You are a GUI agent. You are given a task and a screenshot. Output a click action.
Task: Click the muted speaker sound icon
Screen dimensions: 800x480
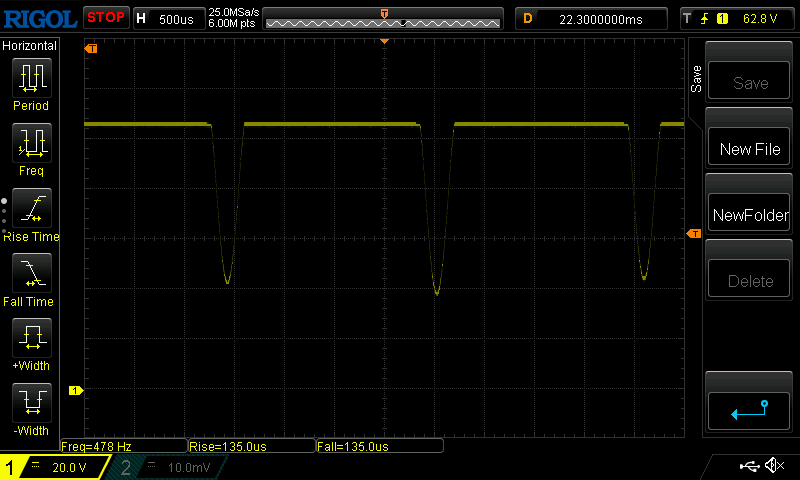point(775,465)
